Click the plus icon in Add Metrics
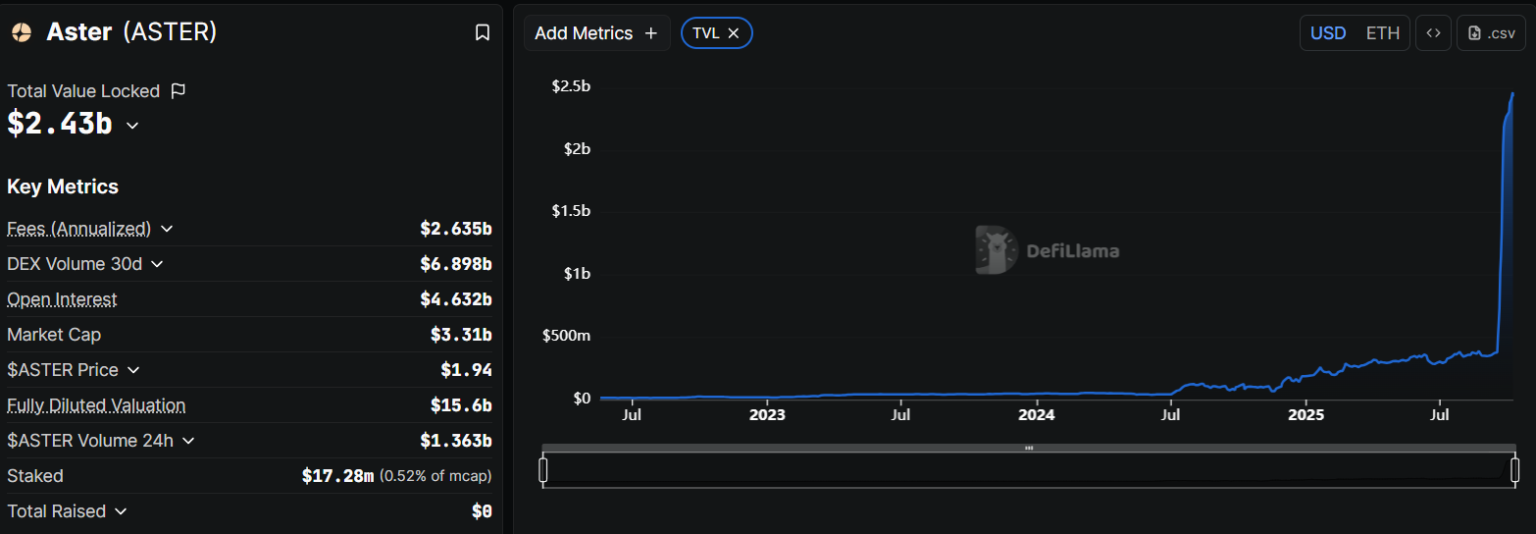The height and width of the screenshot is (534, 1536). 651,33
